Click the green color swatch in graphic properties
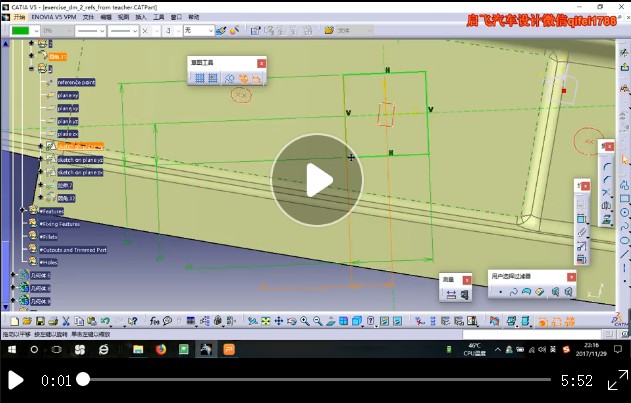The height and width of the screenshot is (403, 631). click(21, 31)
